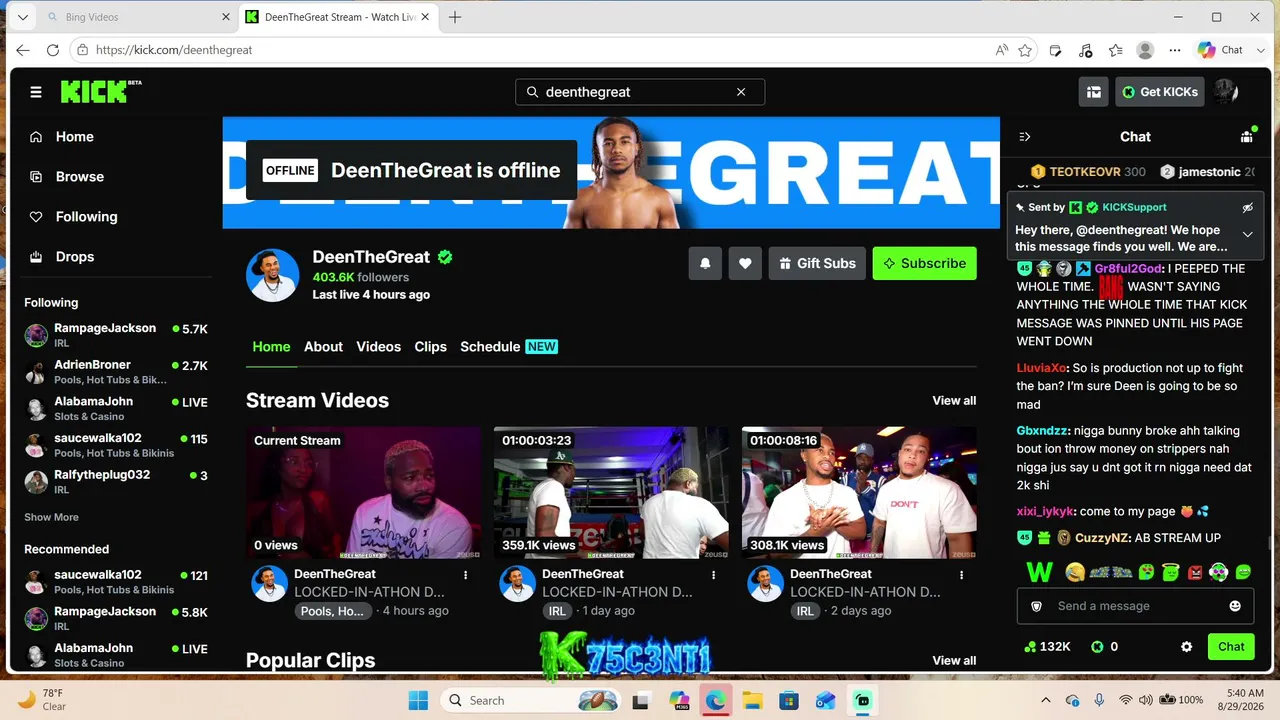Hide the pinned KICKSupport message
This screenshot has width=1280, height=720.
(x=1247, y=208)
